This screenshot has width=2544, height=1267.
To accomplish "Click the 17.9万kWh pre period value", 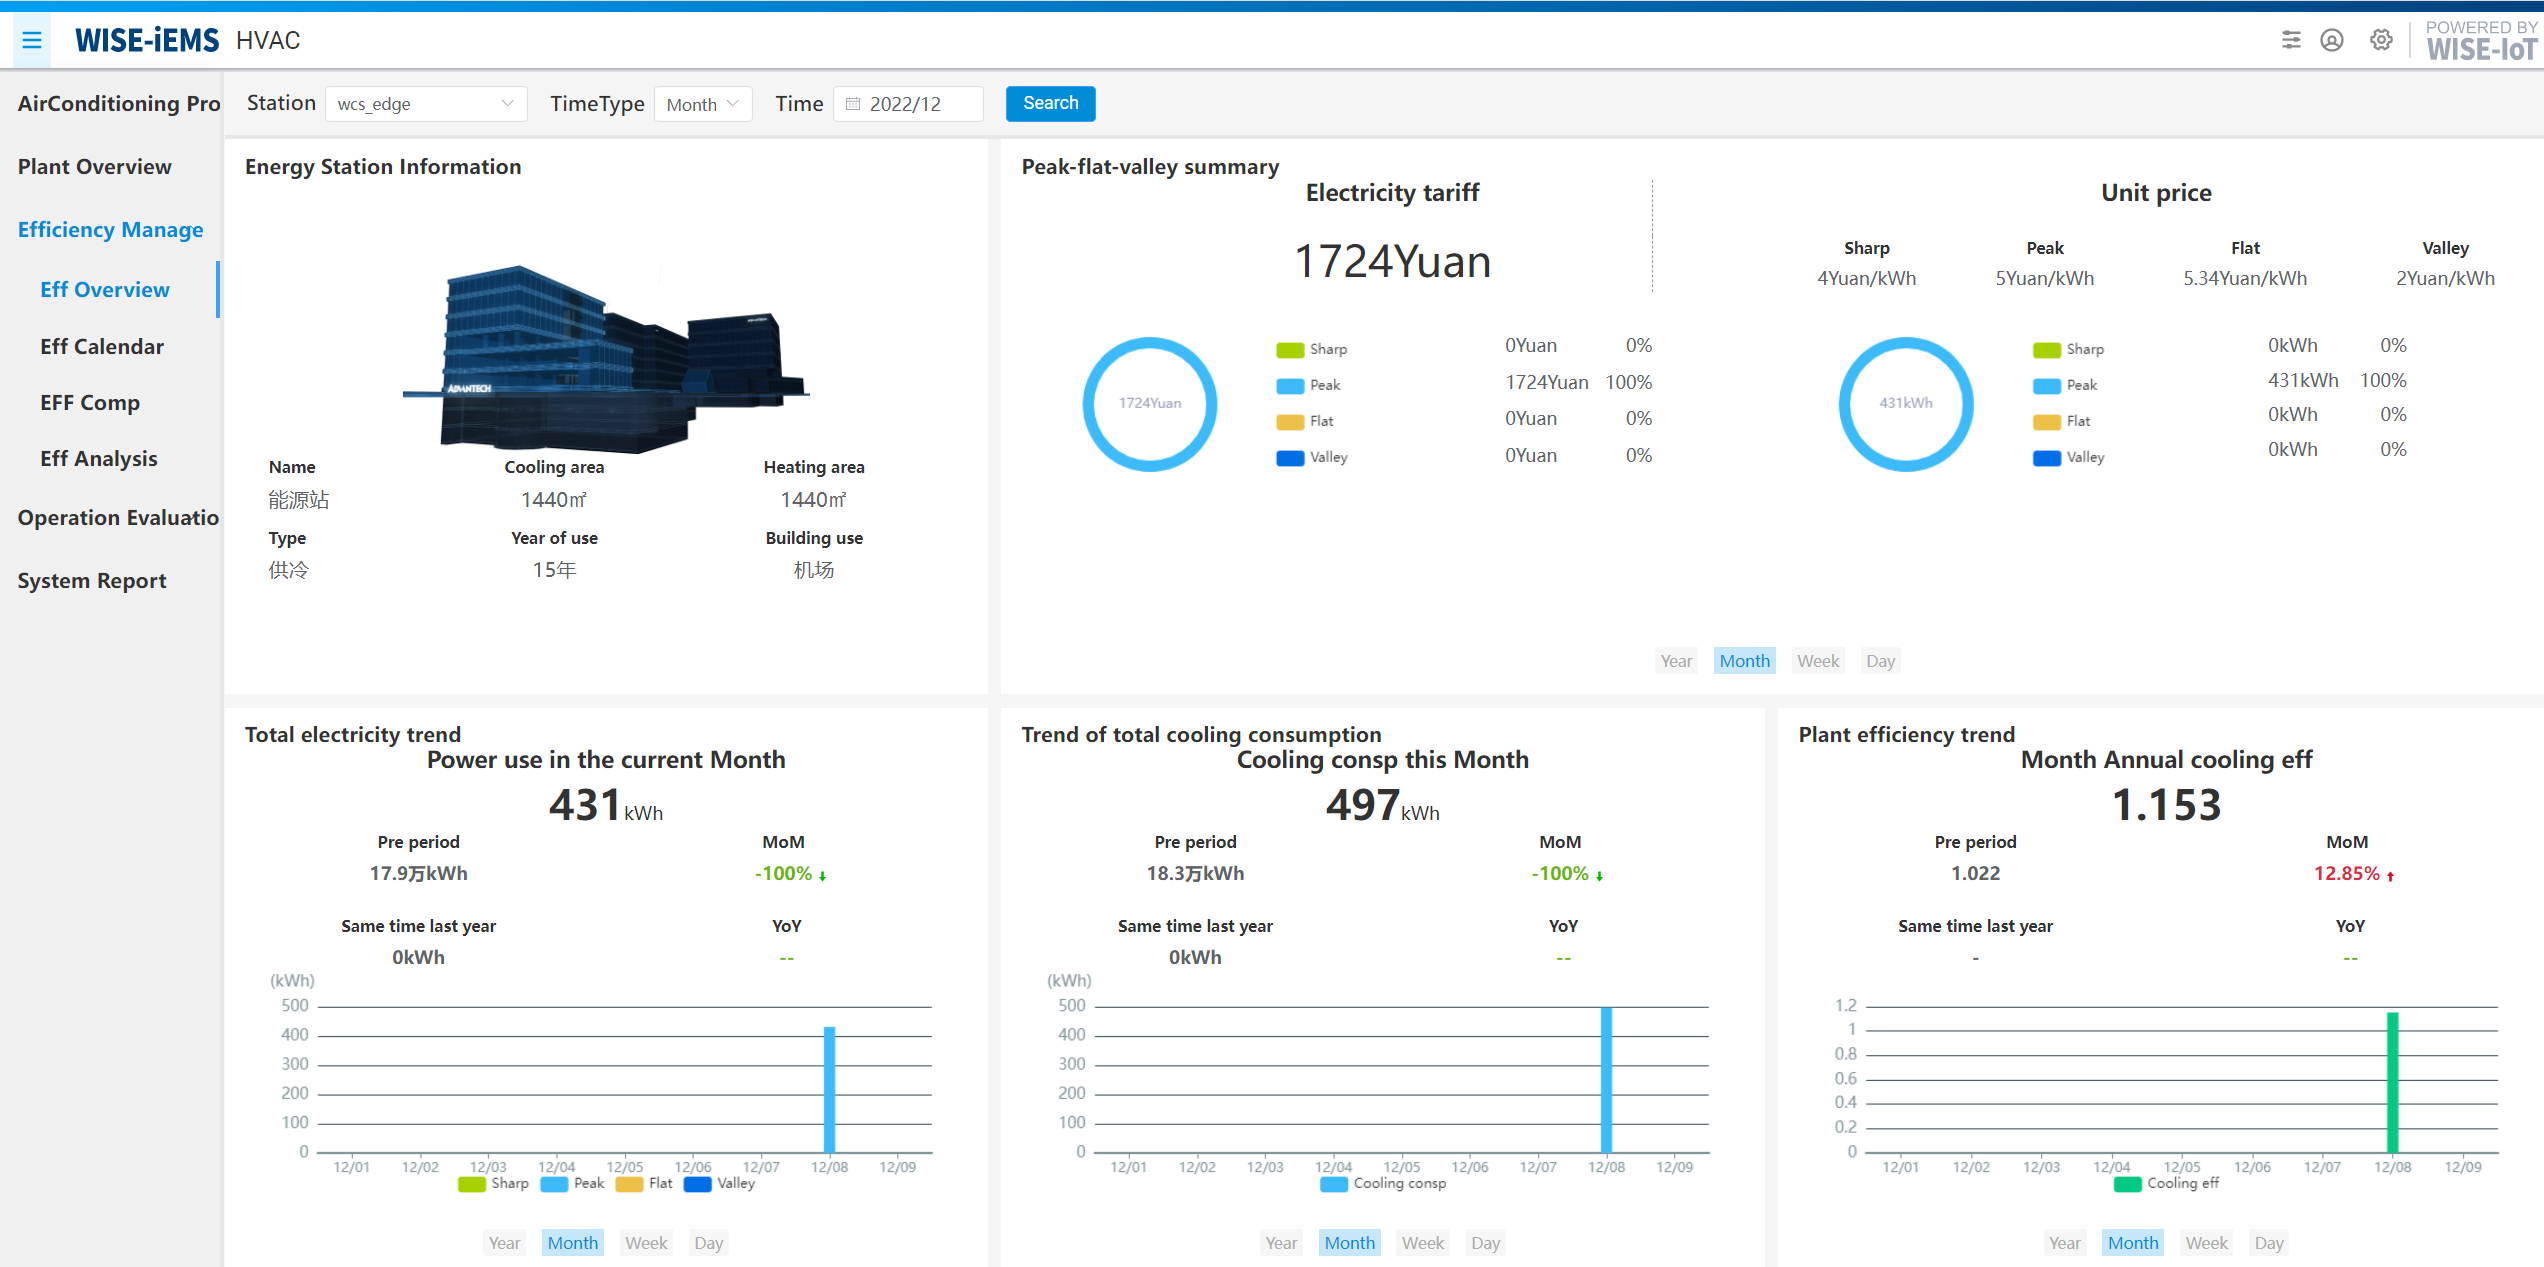I will [x=418, y=873].
